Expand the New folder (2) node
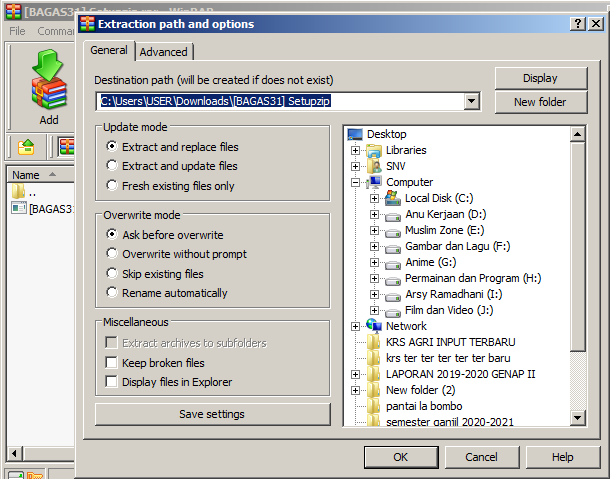610x479 pixels. tap(355, 390)
